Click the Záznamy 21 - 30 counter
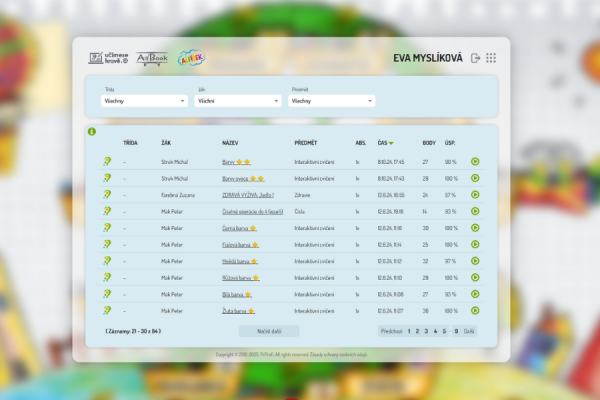 point(133,331)
